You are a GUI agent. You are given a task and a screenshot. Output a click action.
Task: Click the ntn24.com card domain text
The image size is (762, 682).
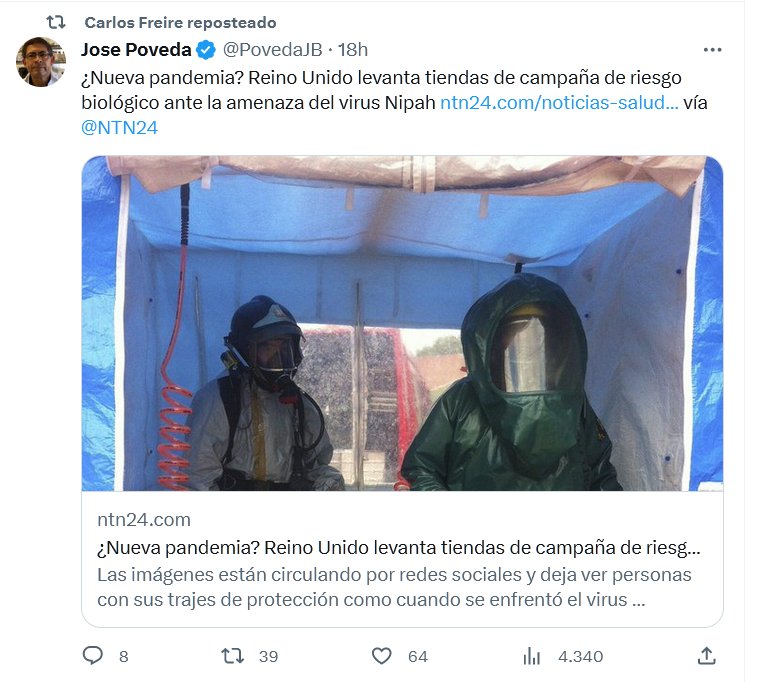coord(144,520)
